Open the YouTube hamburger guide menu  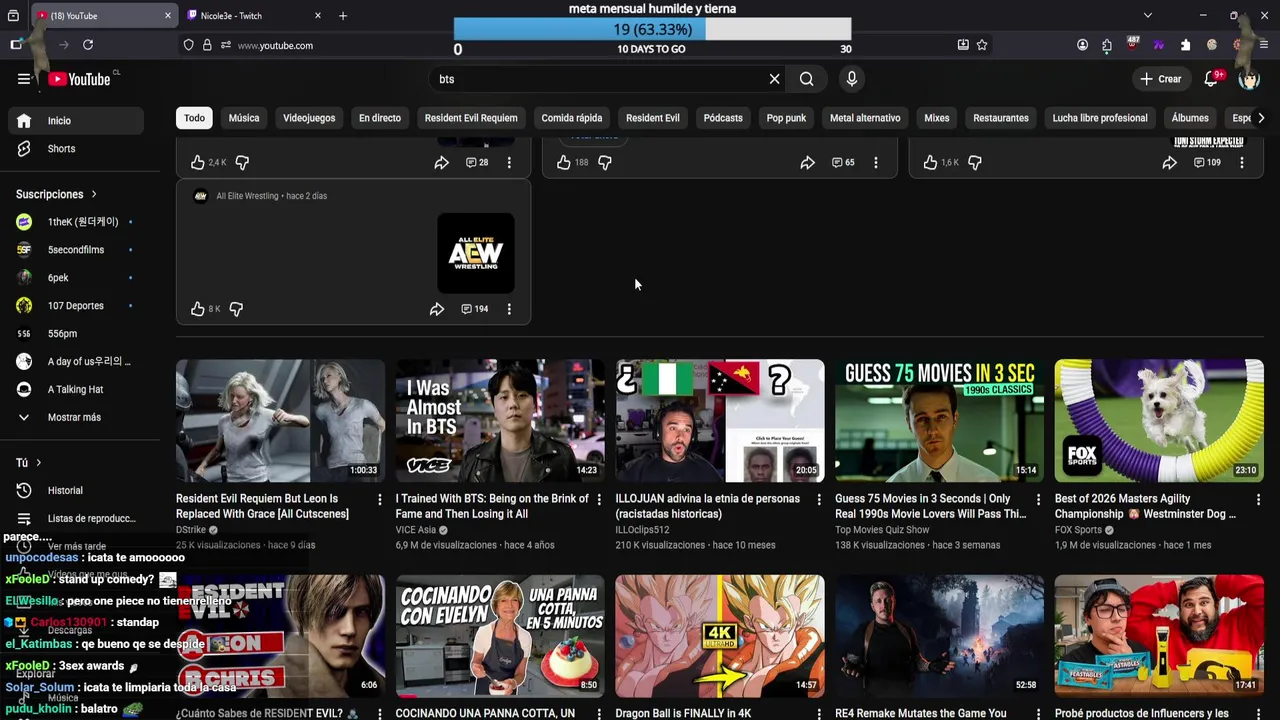(24, 79)
